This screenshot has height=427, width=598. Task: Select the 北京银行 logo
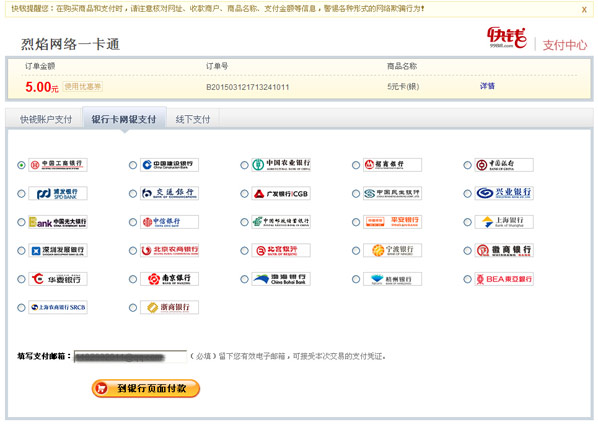point(281,250)
